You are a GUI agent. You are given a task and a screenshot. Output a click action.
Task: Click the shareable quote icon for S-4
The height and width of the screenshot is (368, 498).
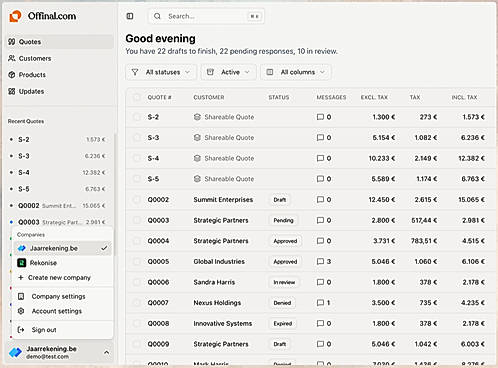pos(197,158)
